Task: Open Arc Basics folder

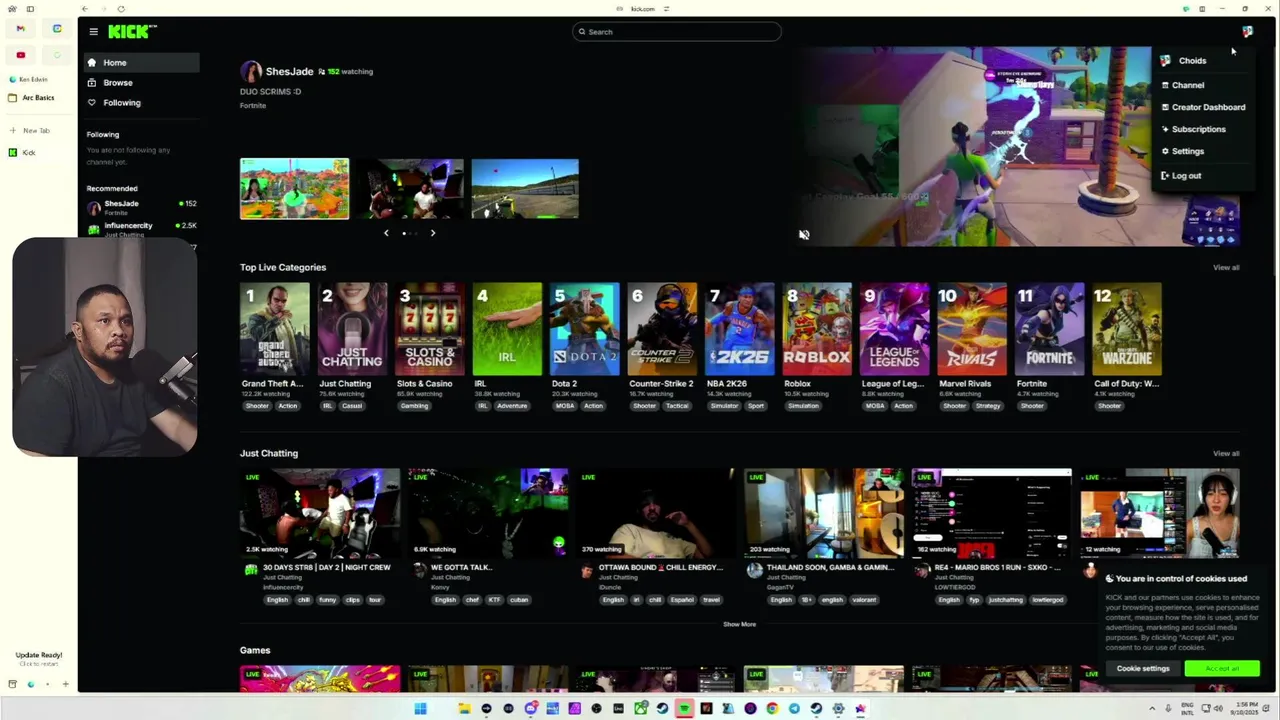Action: (38, 98)
